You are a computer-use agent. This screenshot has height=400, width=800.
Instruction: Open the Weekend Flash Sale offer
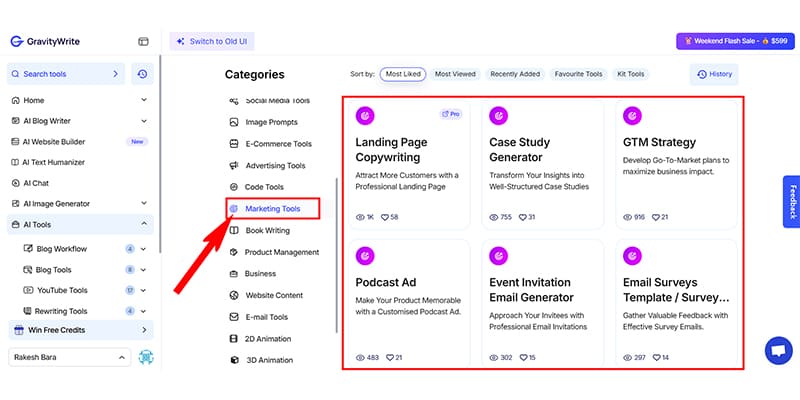(x=735, y=41)
